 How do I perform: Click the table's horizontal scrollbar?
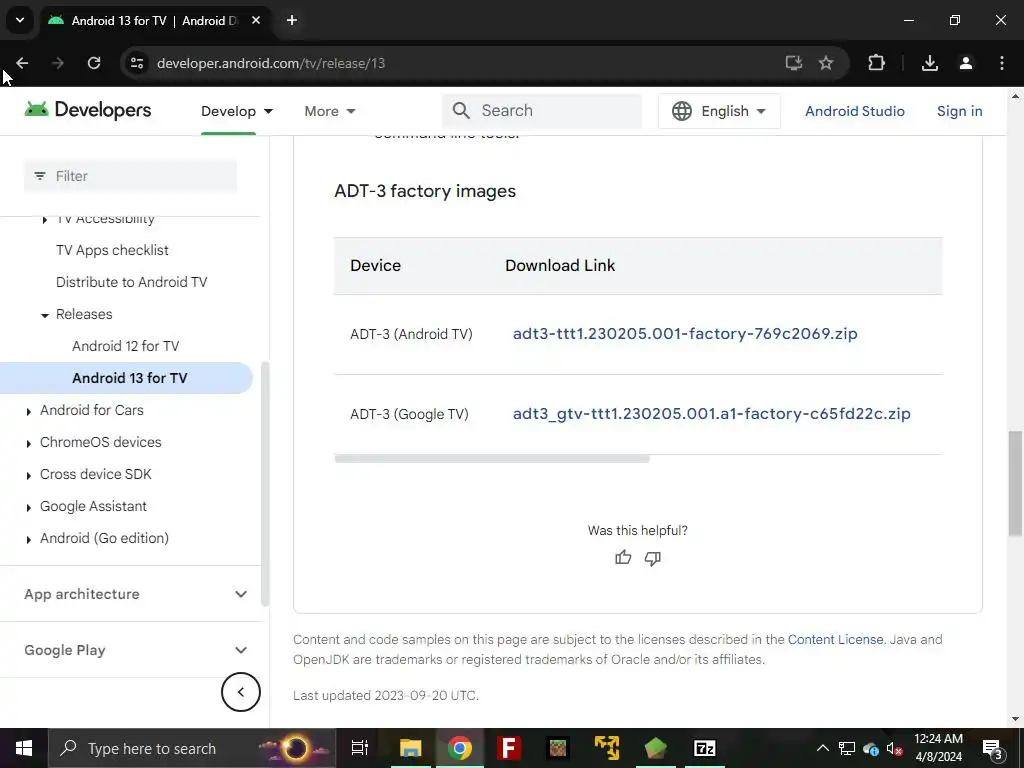pos(492,459)
